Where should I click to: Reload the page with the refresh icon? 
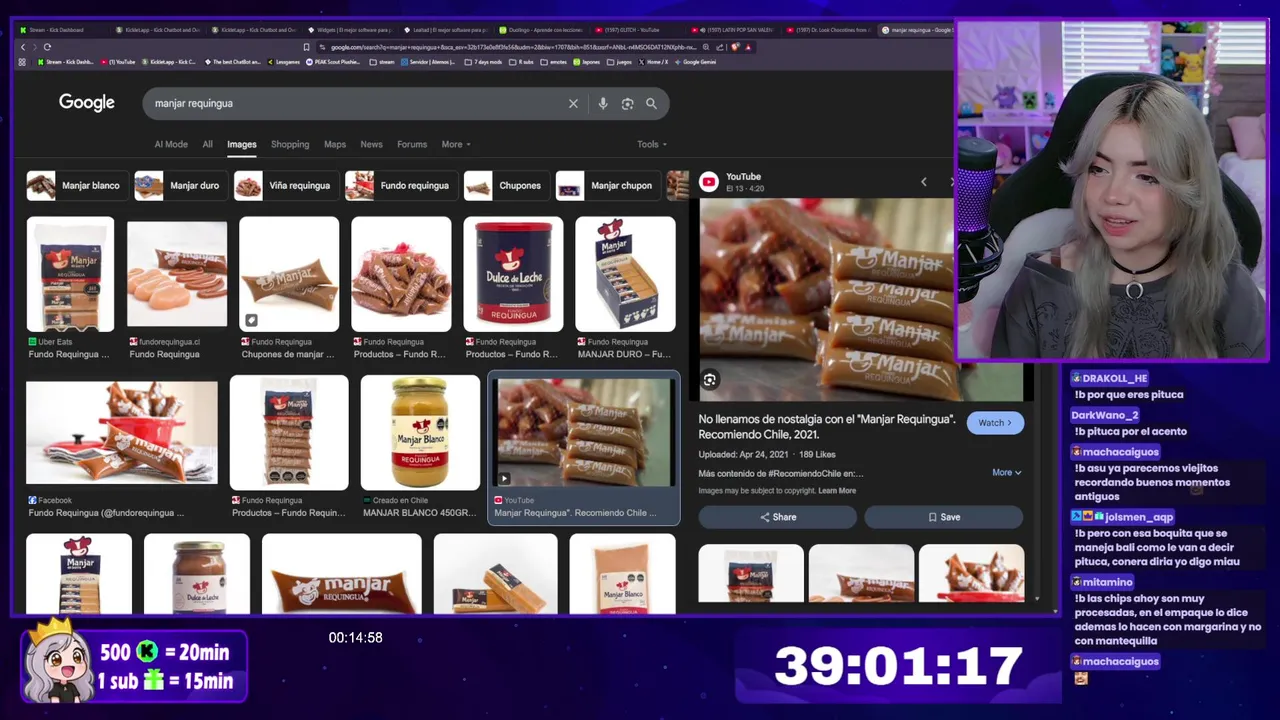pos(47,47)
